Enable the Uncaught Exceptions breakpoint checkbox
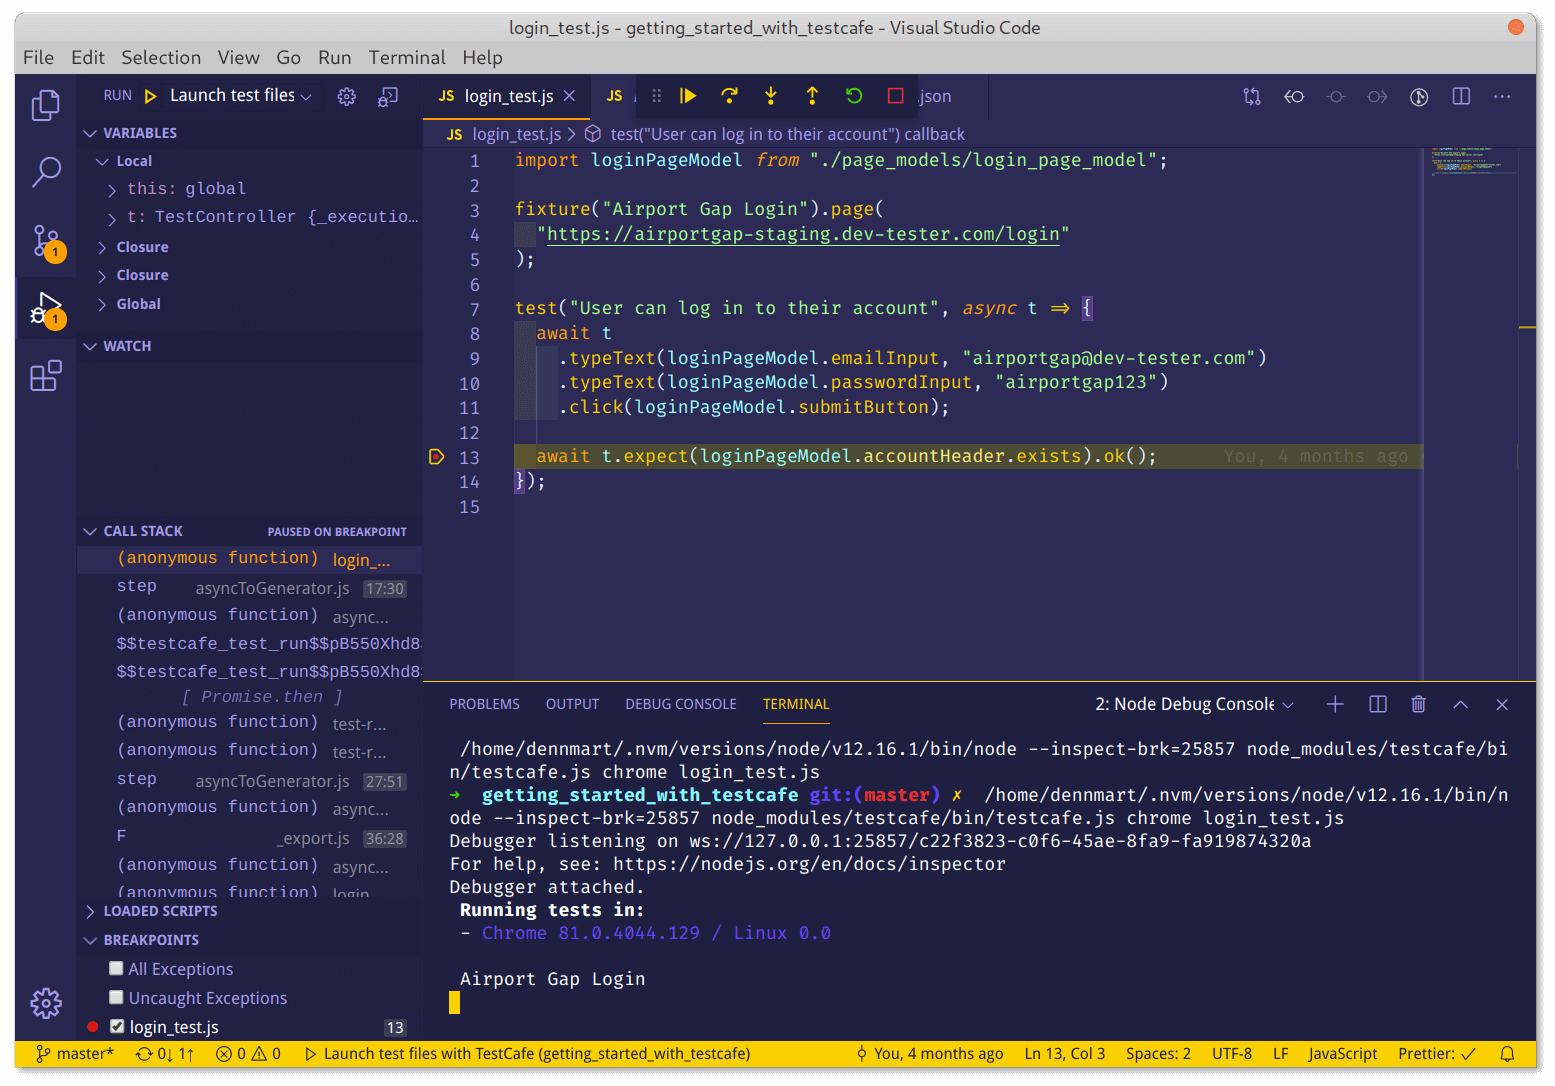 click(x=116, y=997)
